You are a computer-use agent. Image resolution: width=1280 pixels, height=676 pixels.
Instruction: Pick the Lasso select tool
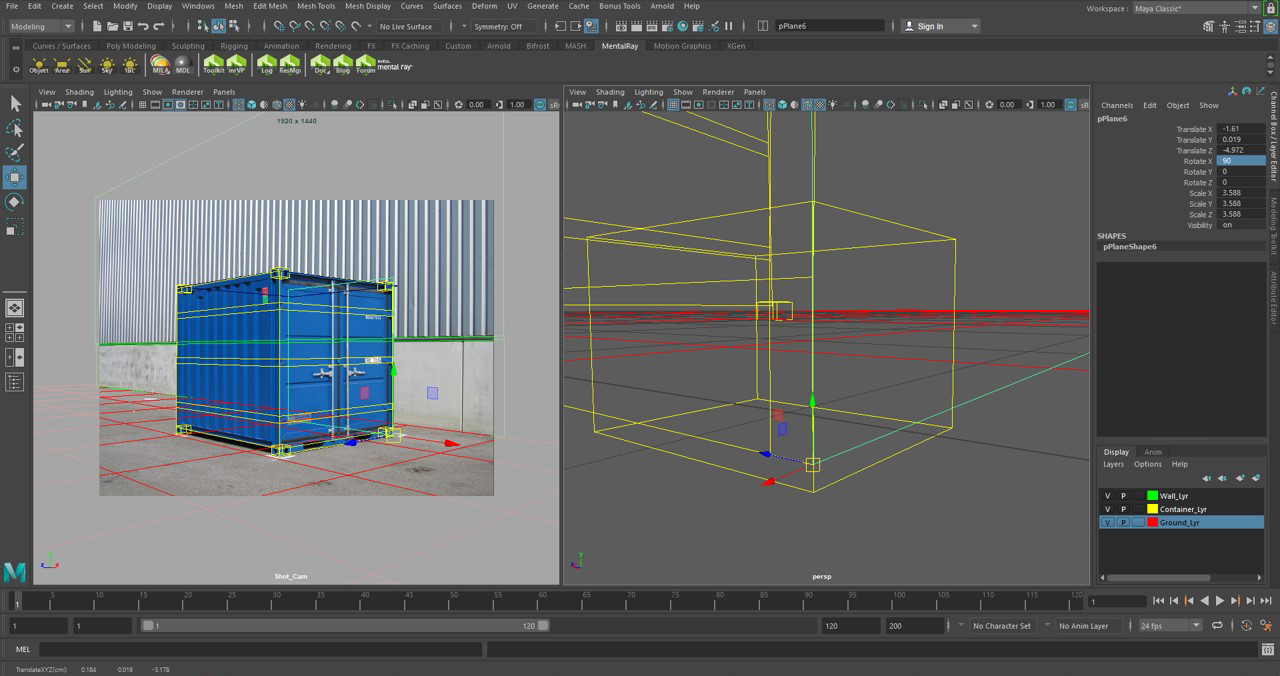point(15,129)
